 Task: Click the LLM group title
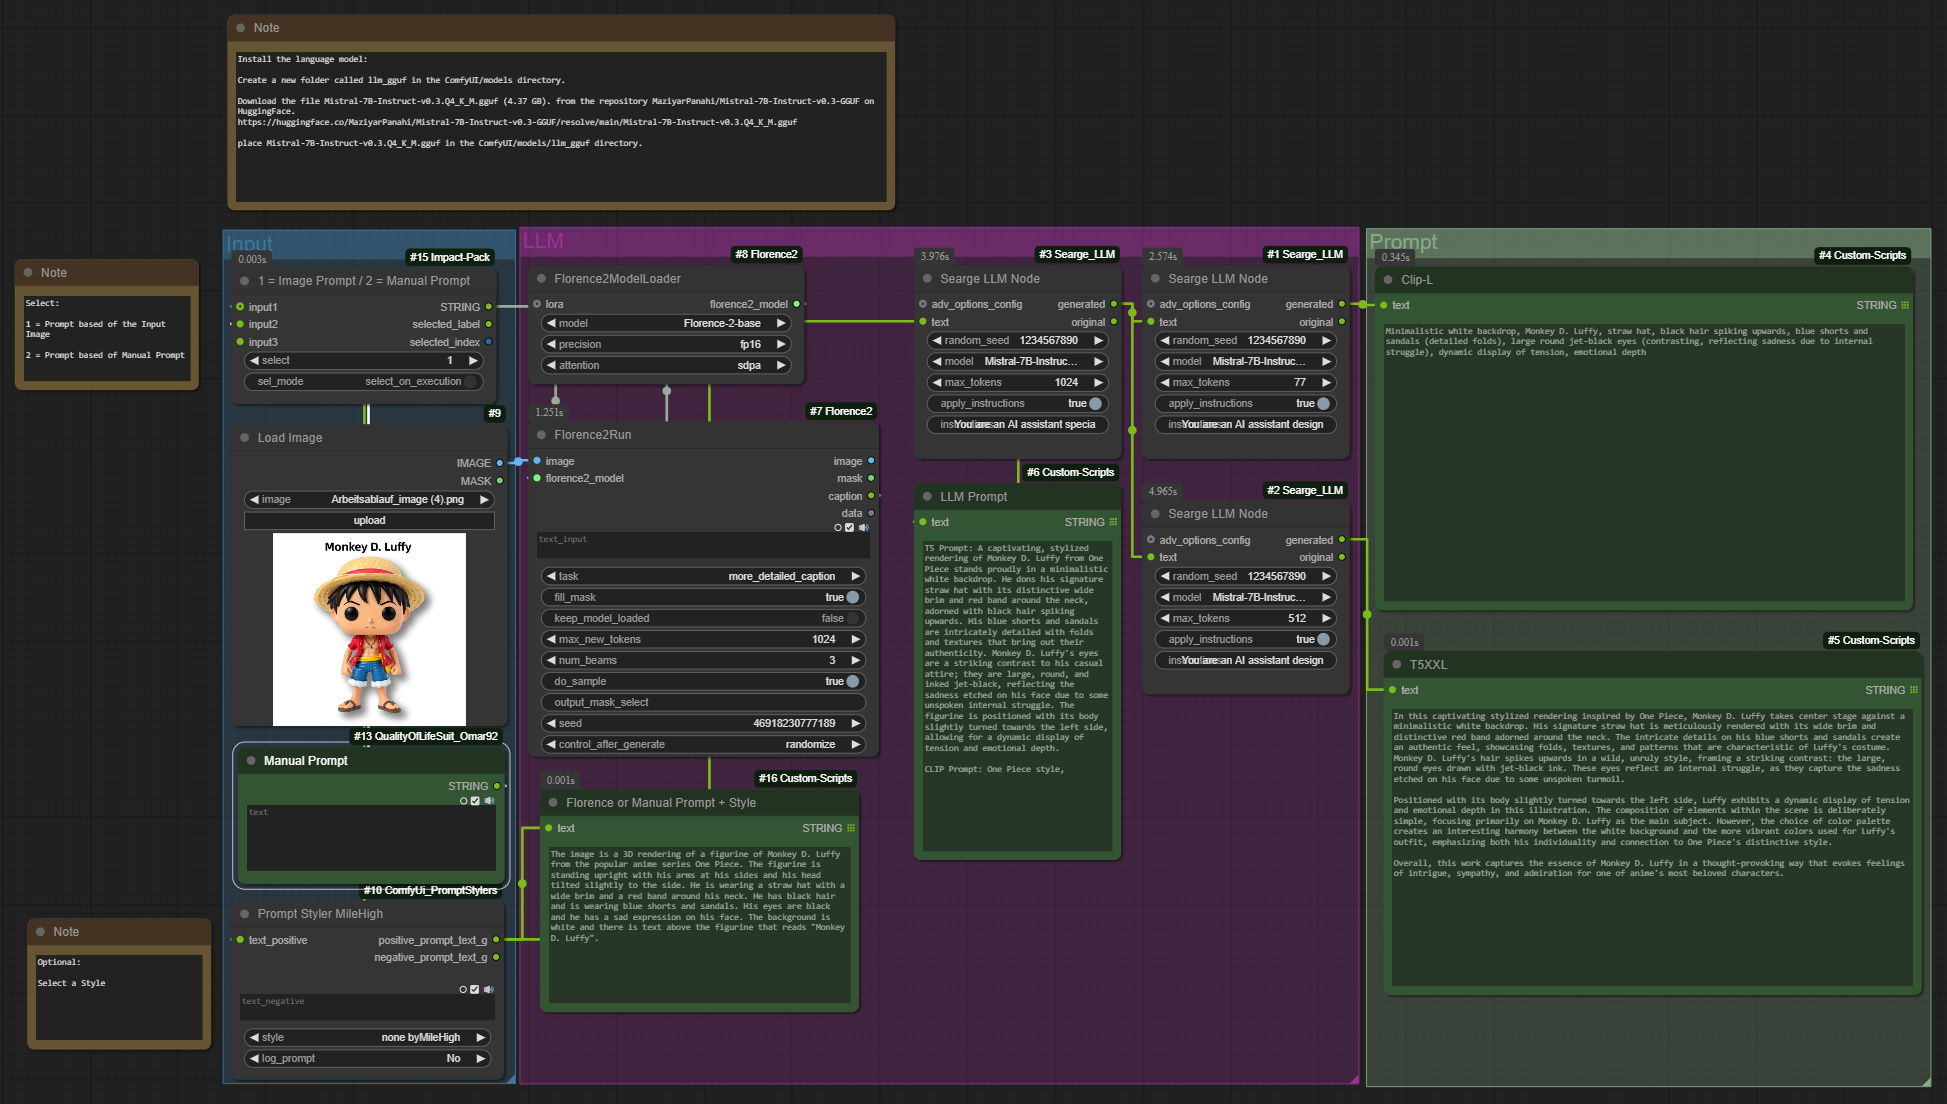click(544, 241)
